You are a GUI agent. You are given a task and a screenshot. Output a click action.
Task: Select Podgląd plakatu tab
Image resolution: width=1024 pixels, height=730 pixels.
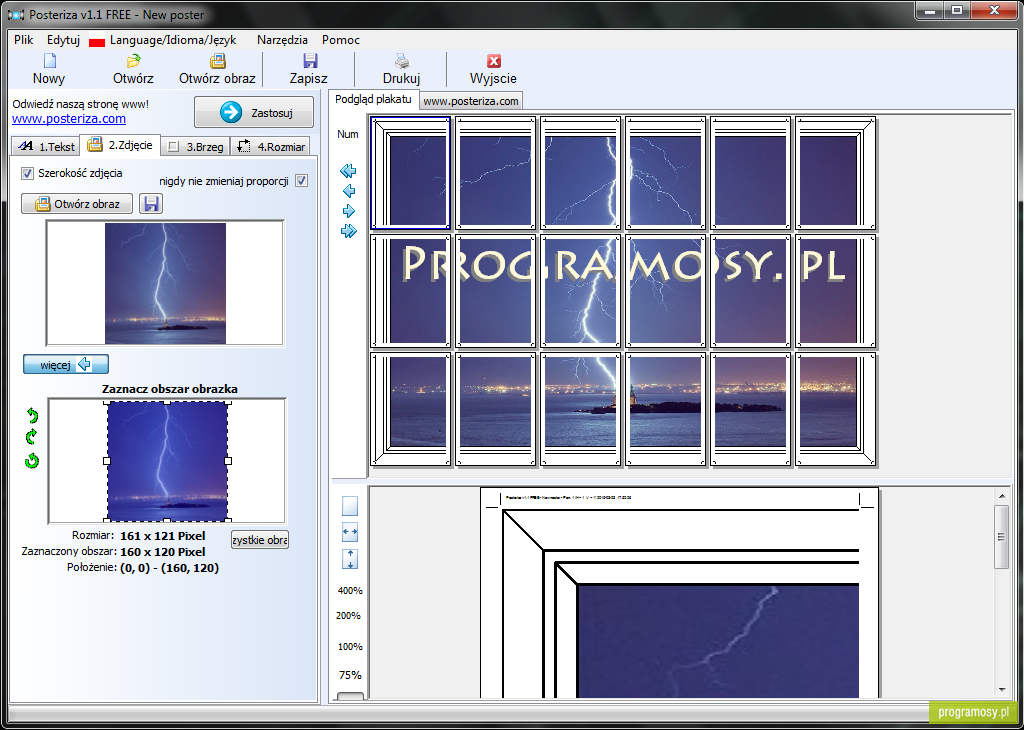[x=373, y=99]
